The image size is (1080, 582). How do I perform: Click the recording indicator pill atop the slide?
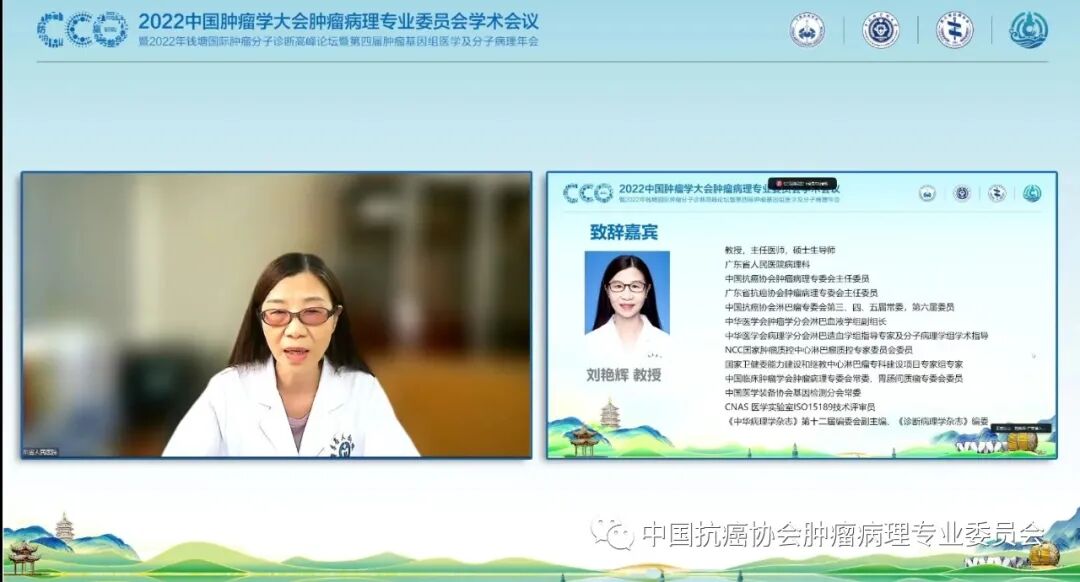pos(802,184)
